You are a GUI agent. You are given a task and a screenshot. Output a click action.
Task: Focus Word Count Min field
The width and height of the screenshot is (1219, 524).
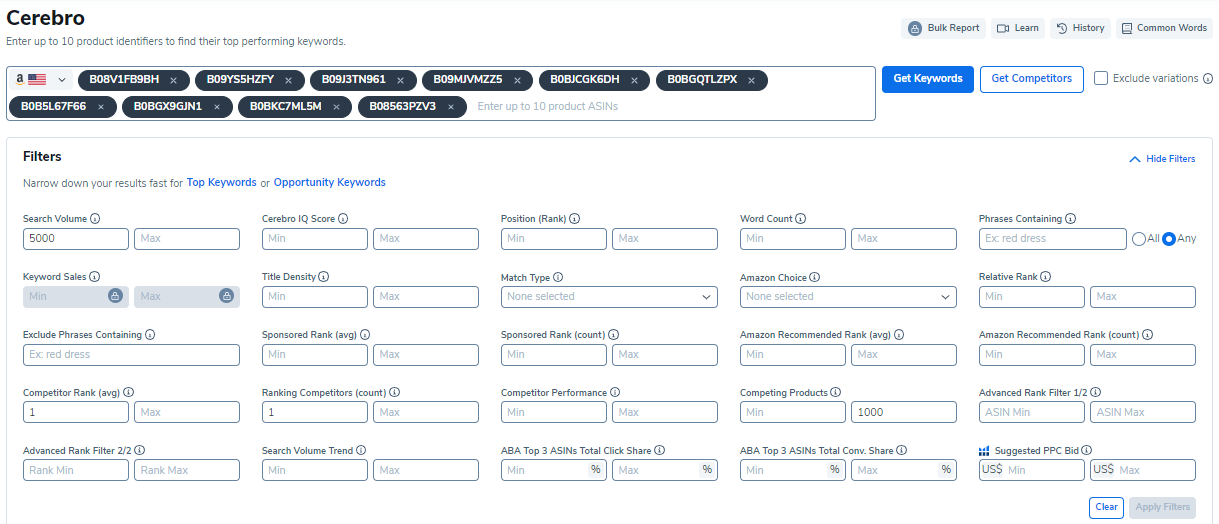click(x=793, y=239)
